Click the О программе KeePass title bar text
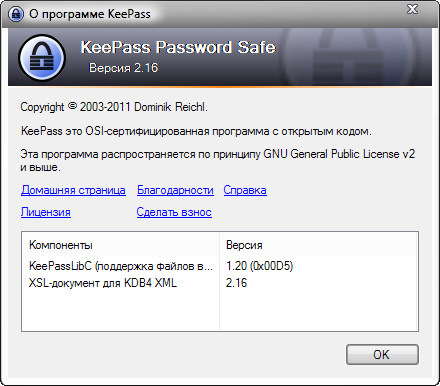 point(90,14)
